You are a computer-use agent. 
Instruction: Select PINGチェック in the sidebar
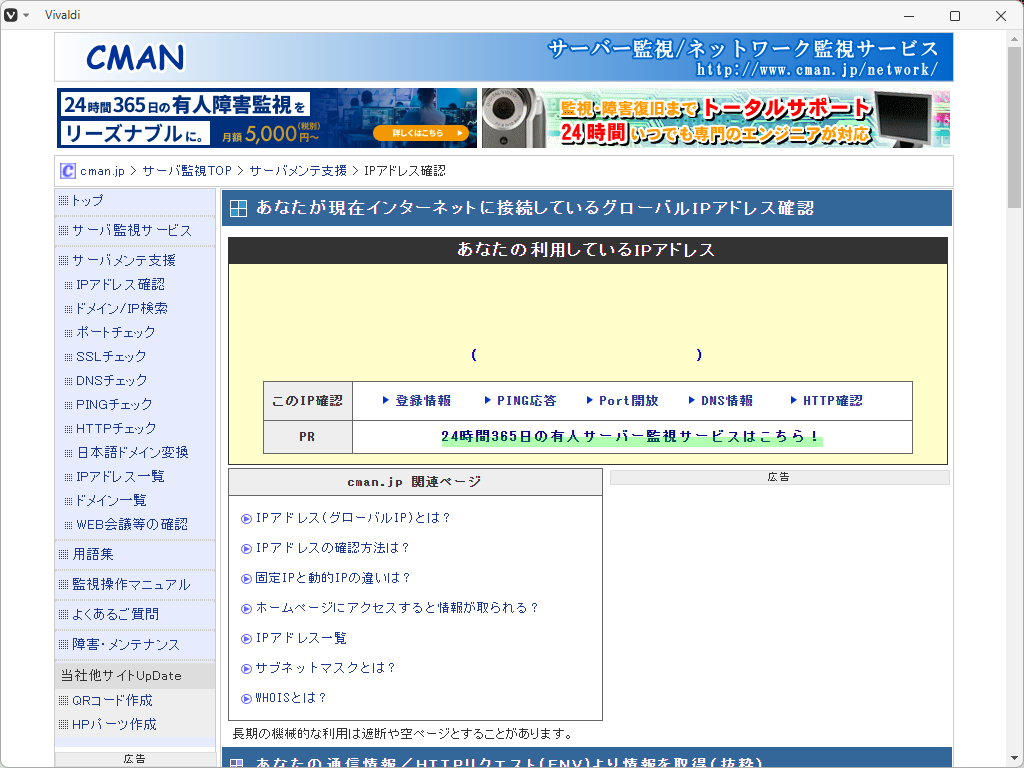(114, 404)
